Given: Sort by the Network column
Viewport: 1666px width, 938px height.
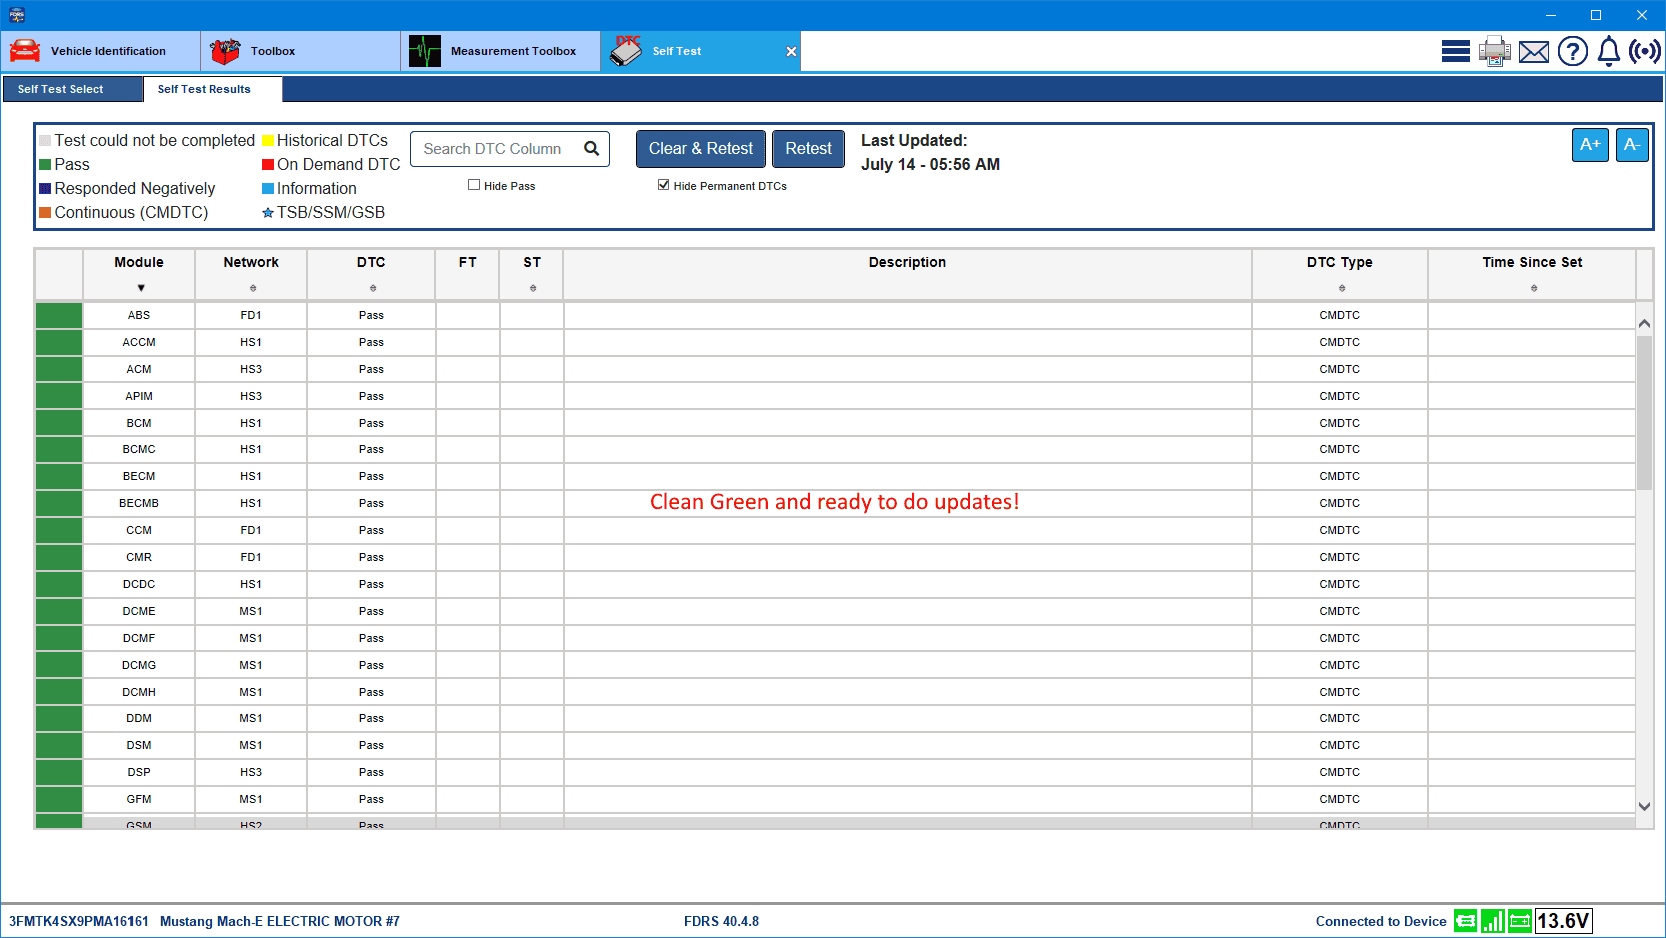Looking at the screenshot, I should [x=253, y=288].
